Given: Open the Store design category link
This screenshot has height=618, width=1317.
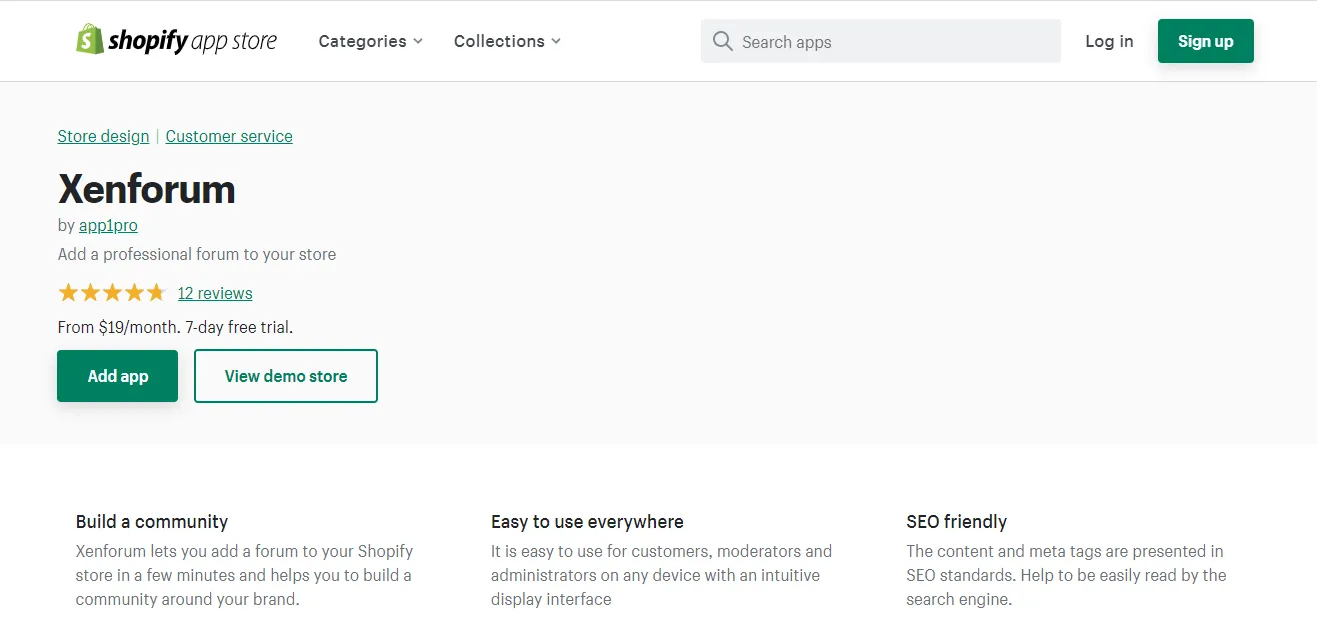Looking at the screenshot, I should pos(103,136).
